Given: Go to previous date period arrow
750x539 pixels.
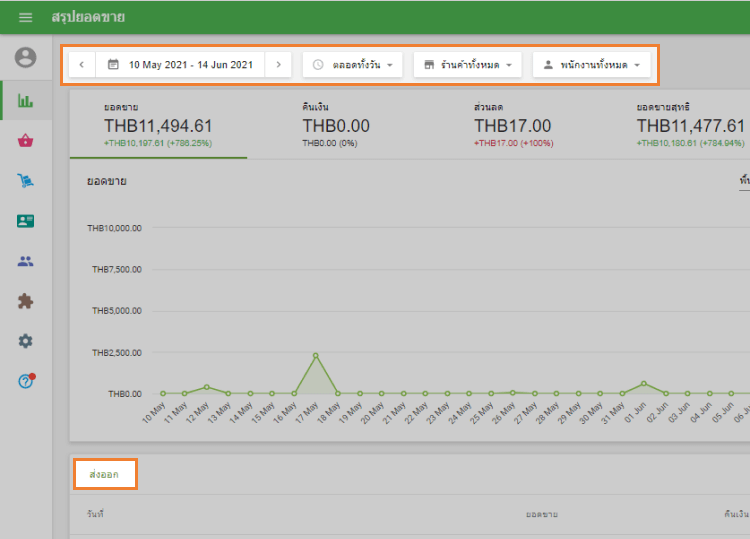Looking at the screenshot, I should tap(81, 64).
